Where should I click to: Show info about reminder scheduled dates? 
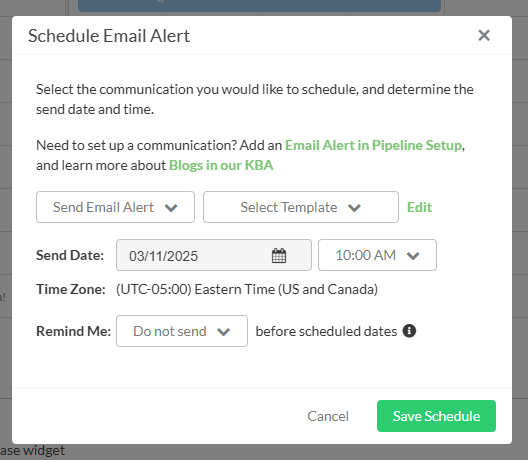pyautogui.click(x=409, y=331)
